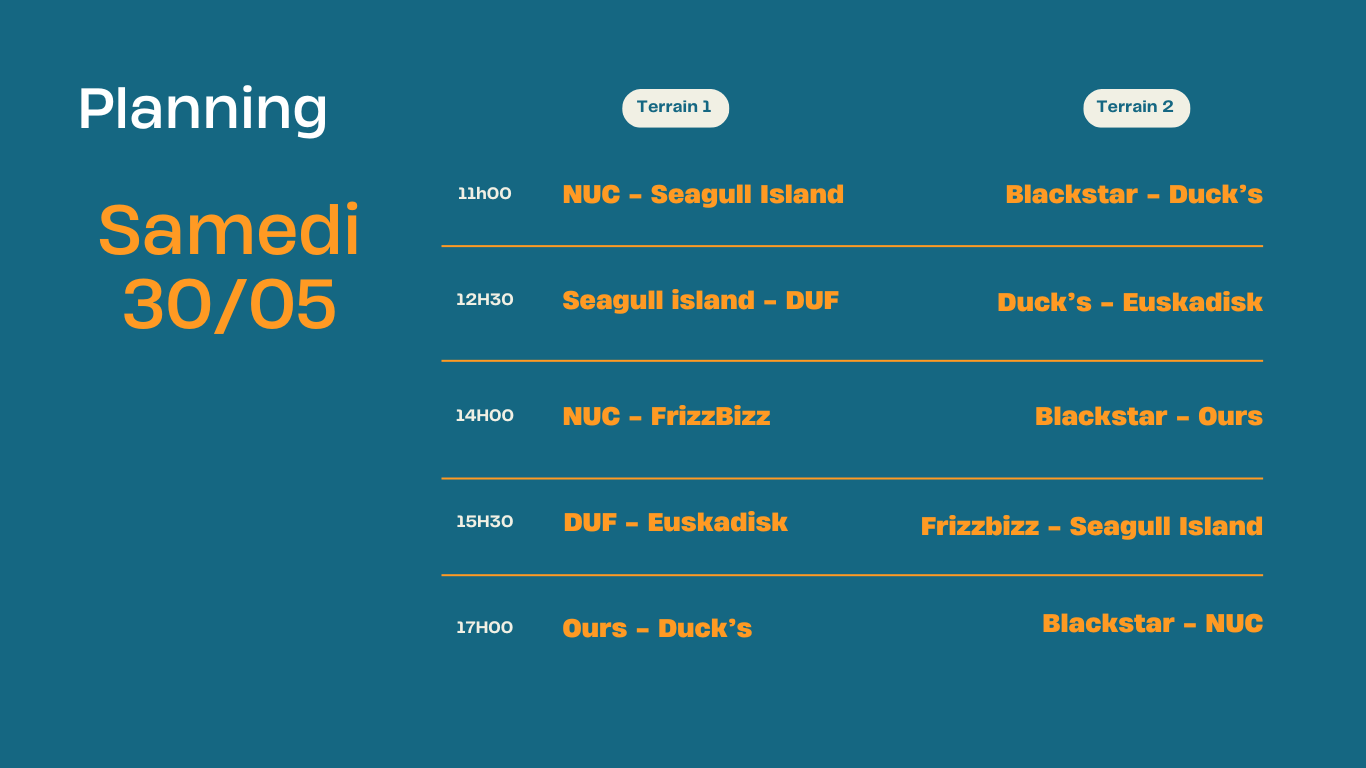1366x768 pixels.
Task: Click the Samedi 30/05 date heading
Action: click(x=229, y=268)
